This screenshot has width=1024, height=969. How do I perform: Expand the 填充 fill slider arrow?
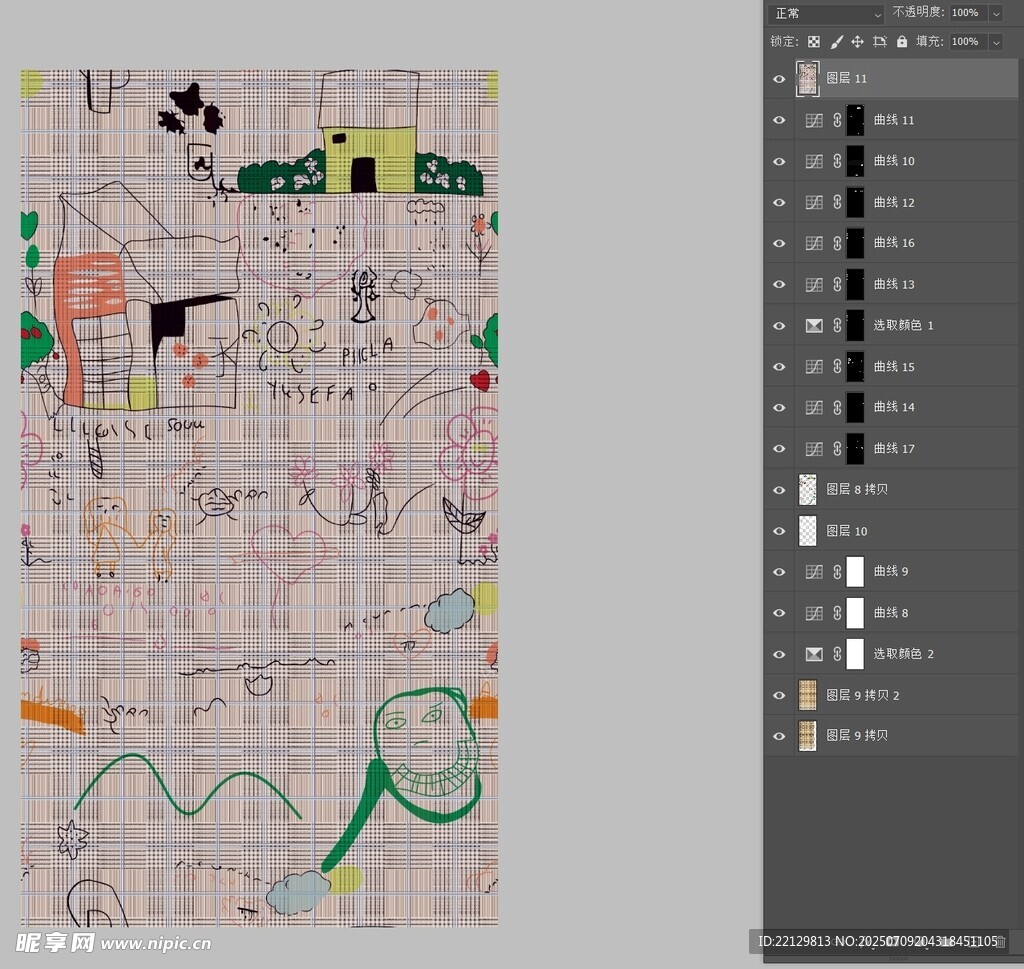995,42
